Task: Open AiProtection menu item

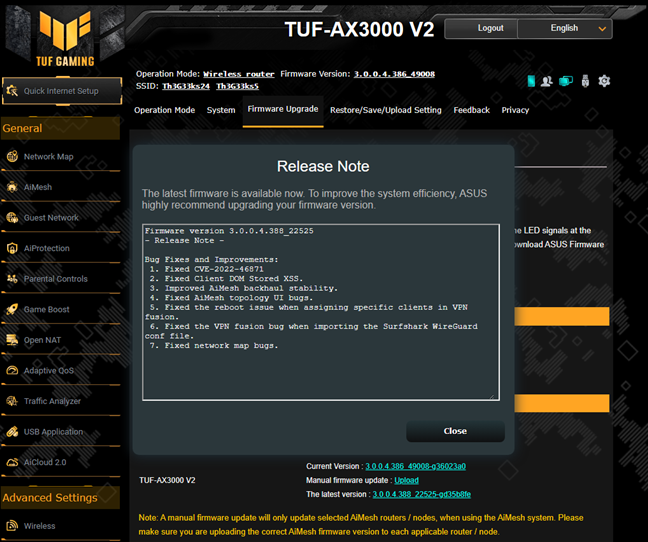Action: tap(61, 248)
